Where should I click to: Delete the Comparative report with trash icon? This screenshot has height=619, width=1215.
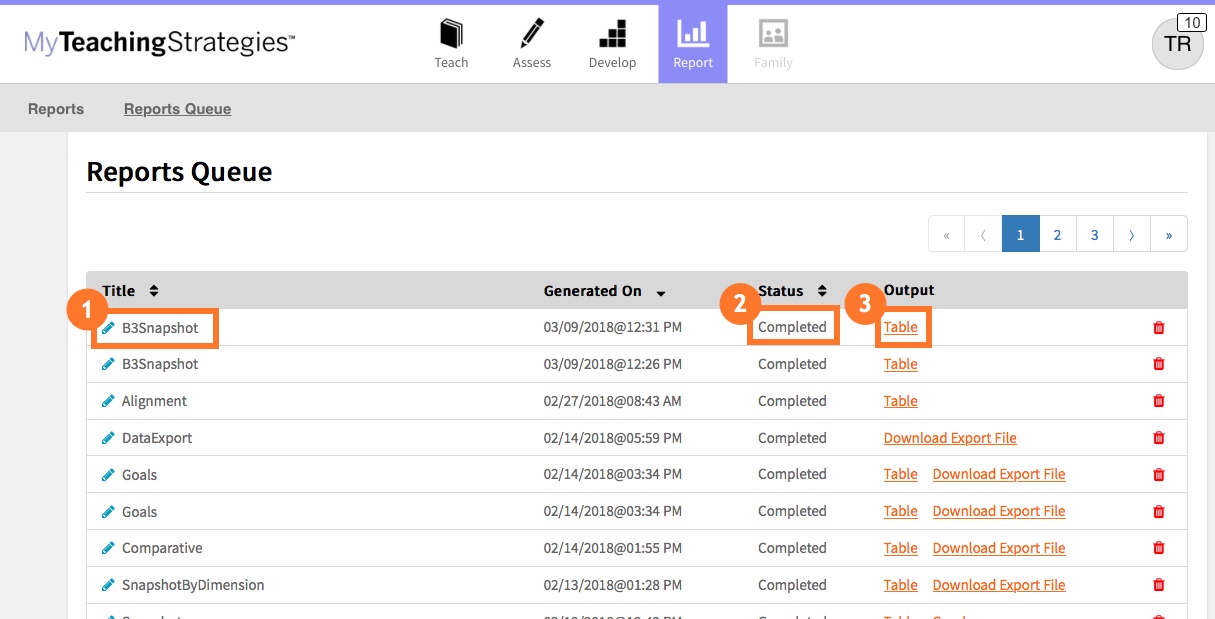(x=1159, y=548)
